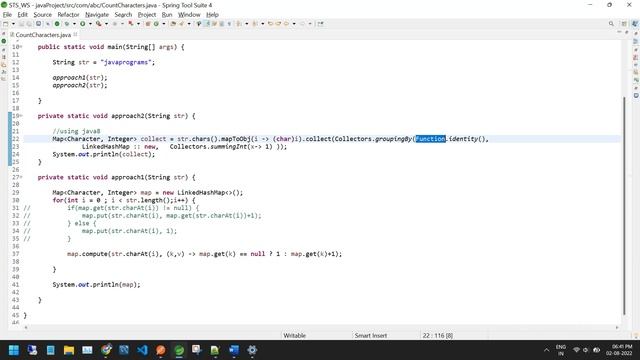Viewport: 640px width, 360px height.
Task: Open the clock showing 06:41 PM
Action: coord(619,350)
